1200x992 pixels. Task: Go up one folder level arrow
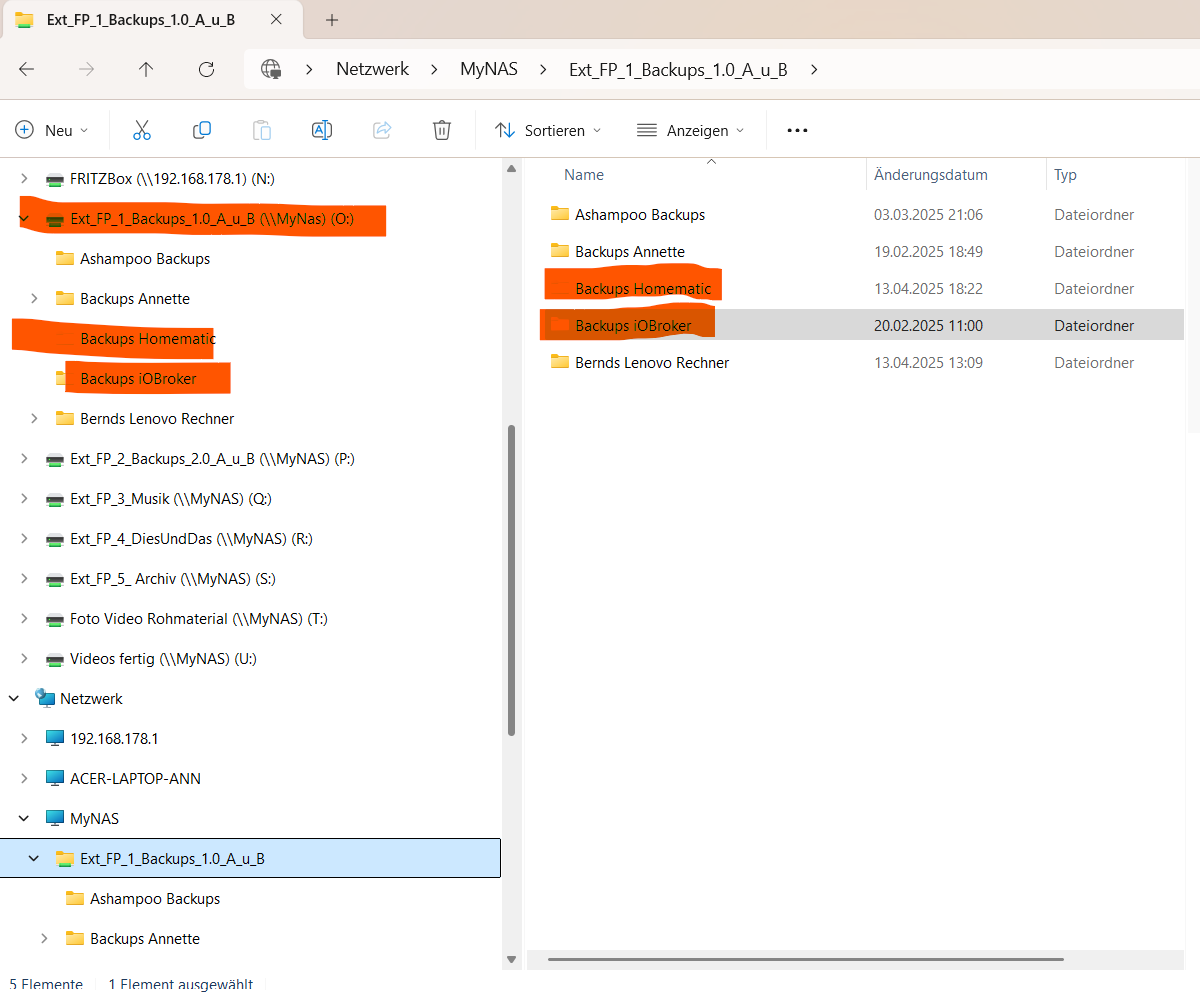(146, 69)
